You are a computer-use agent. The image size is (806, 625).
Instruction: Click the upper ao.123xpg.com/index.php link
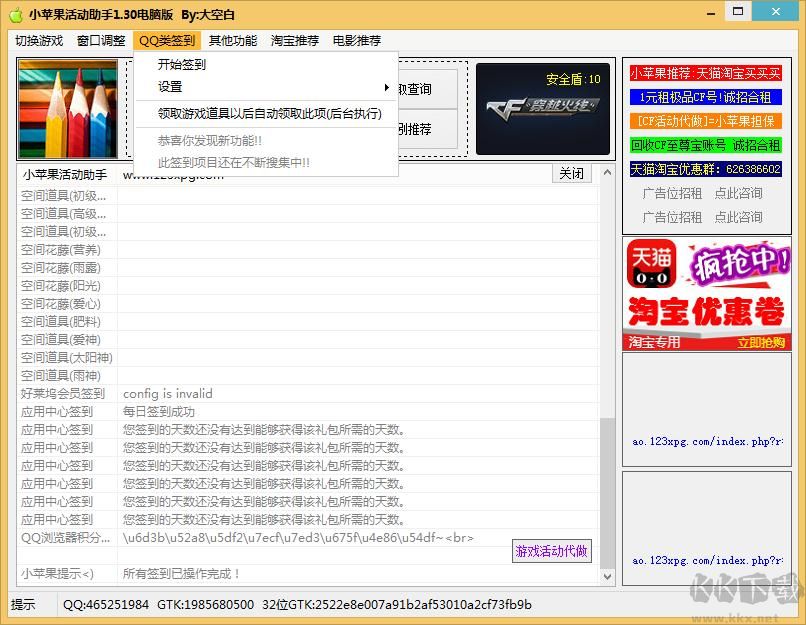pos(707,442)
